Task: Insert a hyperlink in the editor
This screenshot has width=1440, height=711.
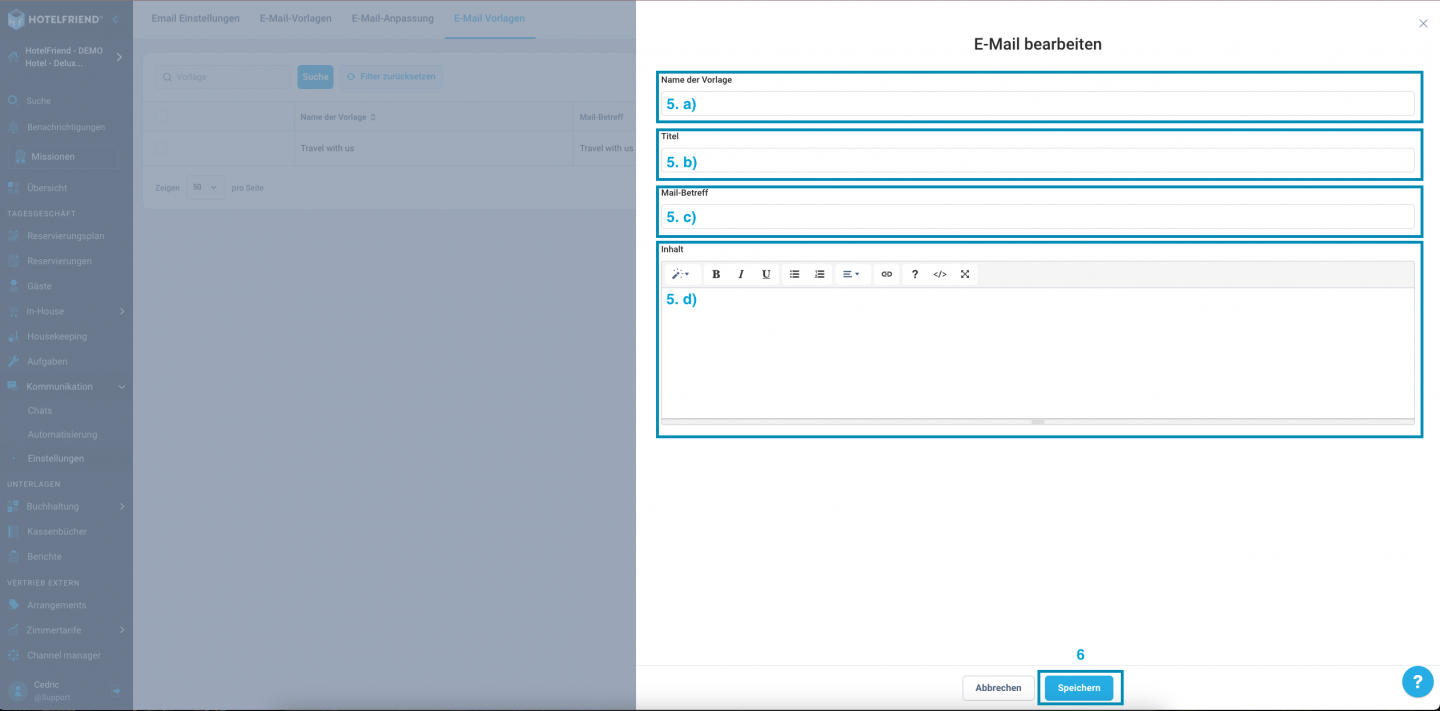Action: [886, 274]
